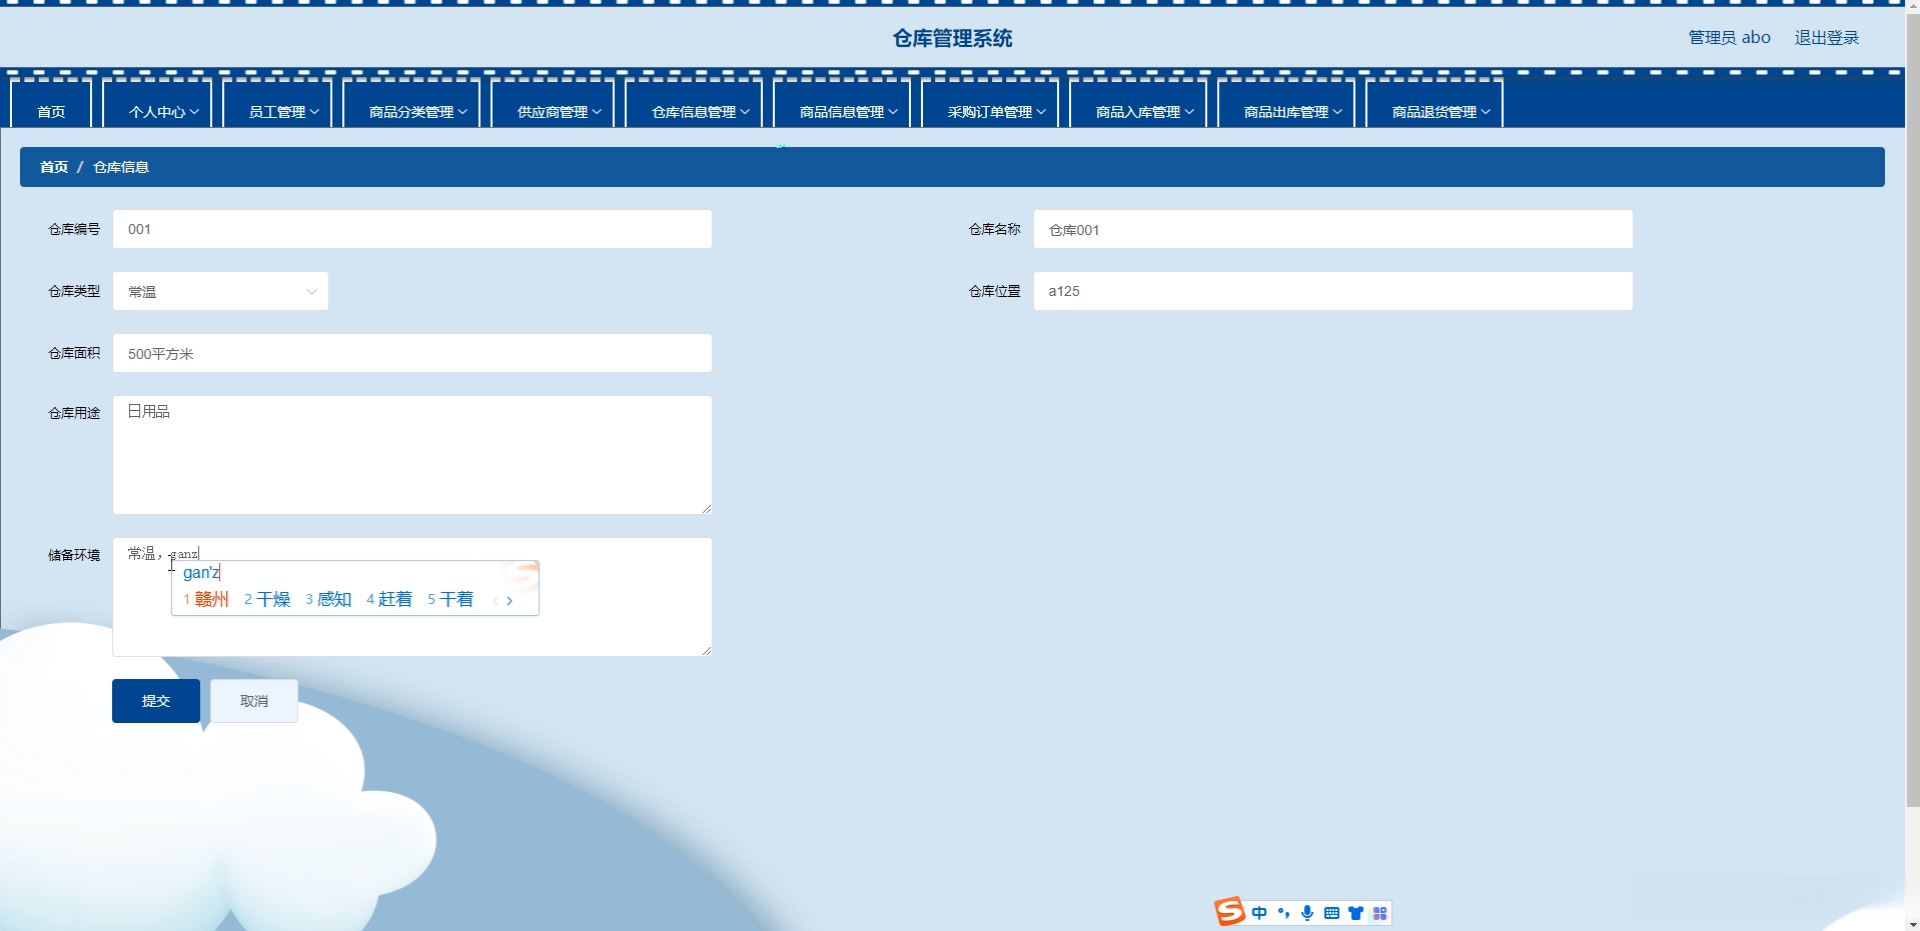Select IME candidate 1 赣州
This screenshot has height=931, width=1920.
tap(206, 599)
